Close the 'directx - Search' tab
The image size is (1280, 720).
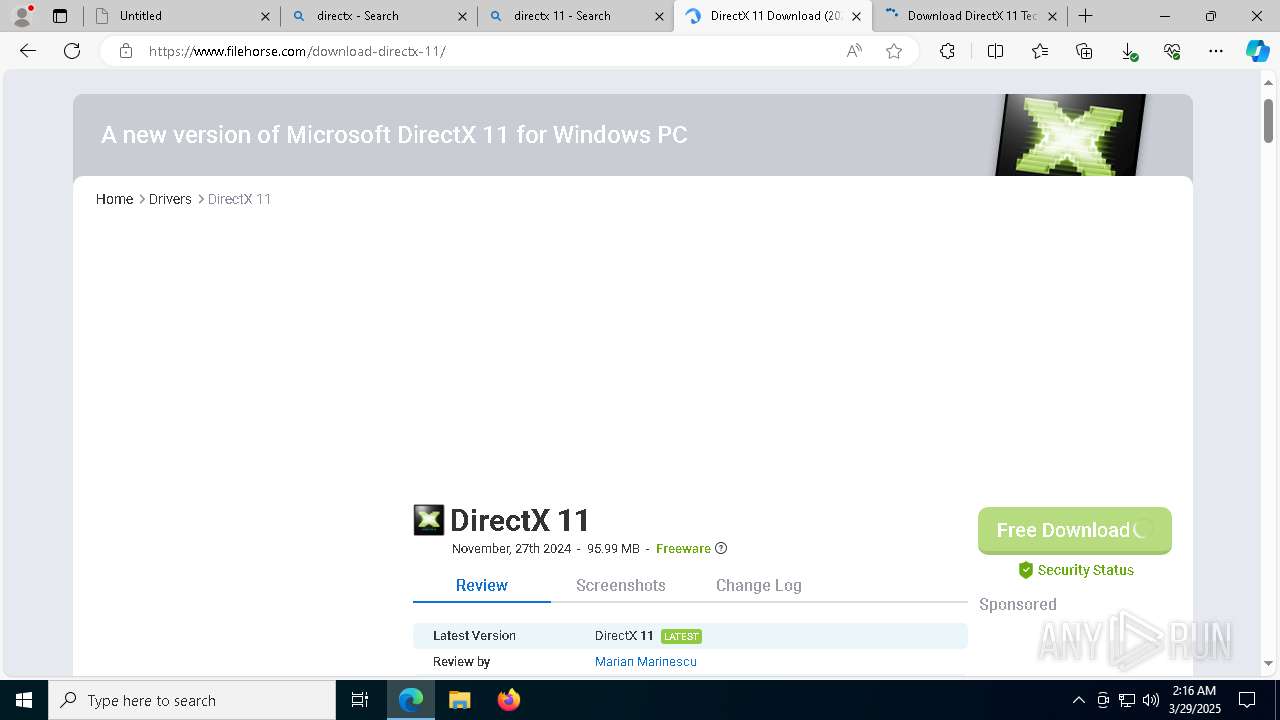pyautogui.click(x=462, y=16)
